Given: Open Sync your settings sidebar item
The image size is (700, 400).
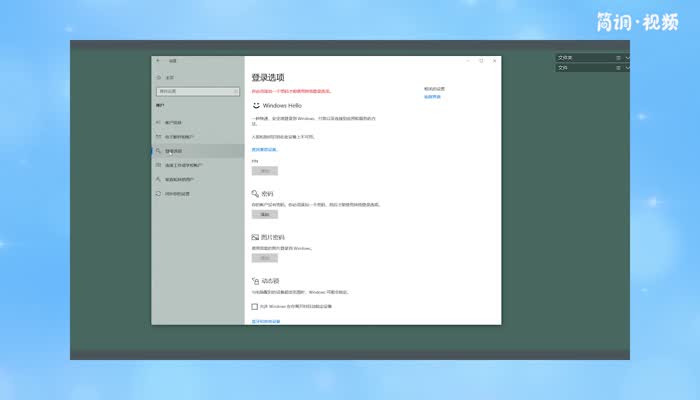Looking at the screenshot, I should [x=176, y=193].
